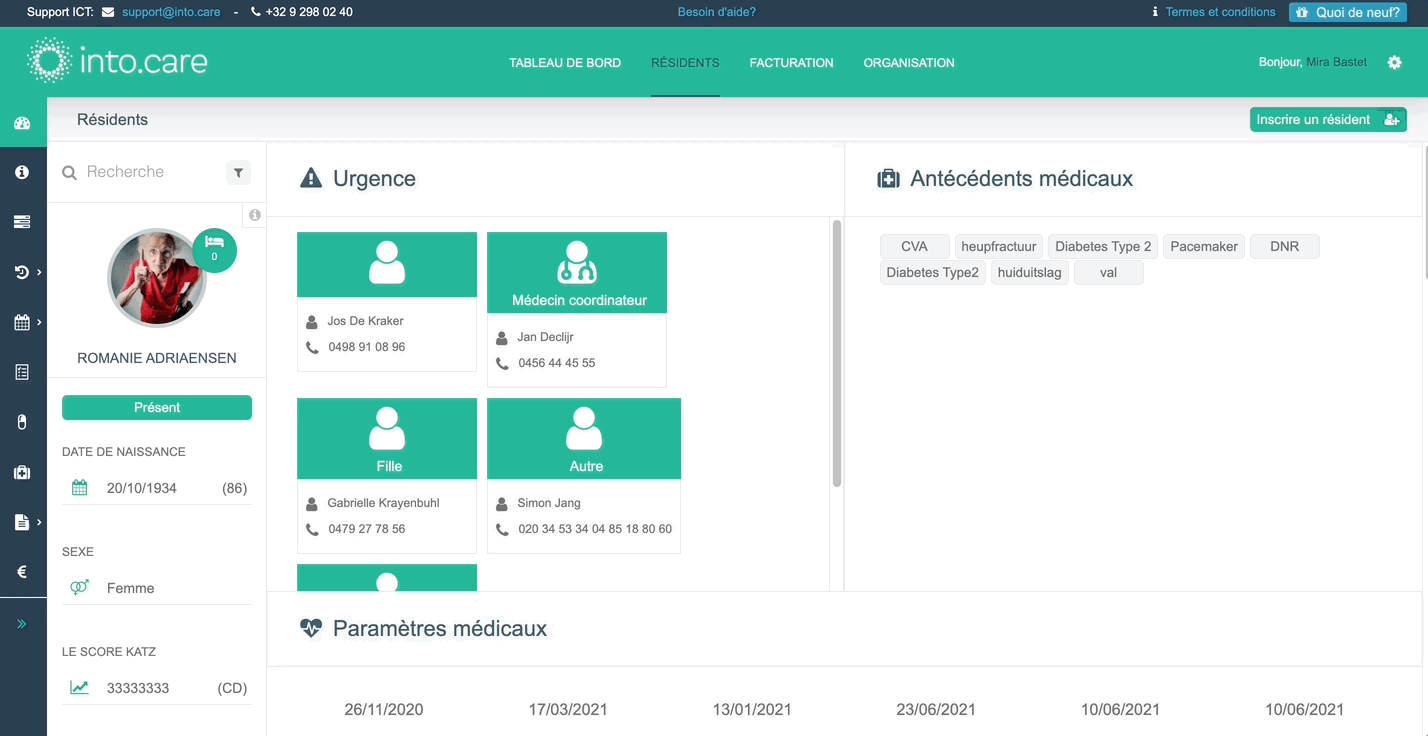Open the Résidents tab
The height and width of the screenshot is (736, 1428).
click(685, 63)
